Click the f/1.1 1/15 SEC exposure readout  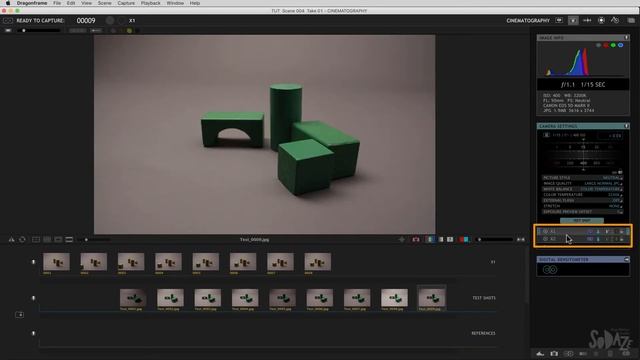[583, 84]
